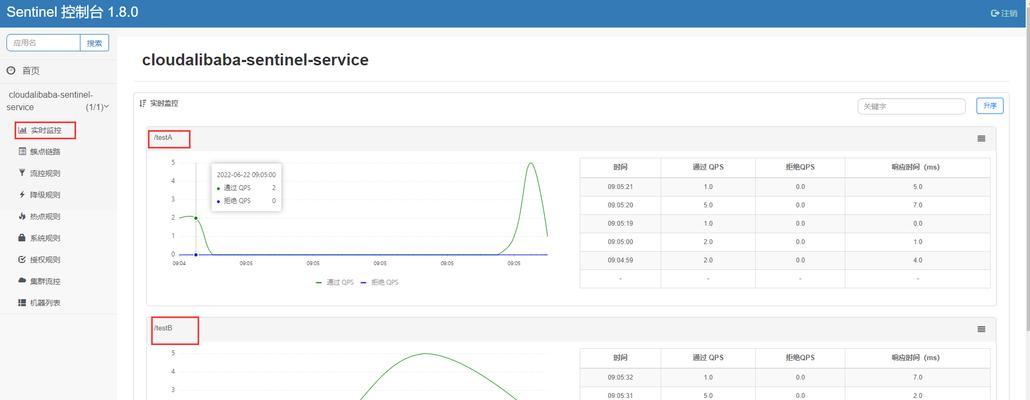This screenshot has width=1030, height=400.
Task: Open 机器列表 machine list in sidebar
Action: coord(45,303)
